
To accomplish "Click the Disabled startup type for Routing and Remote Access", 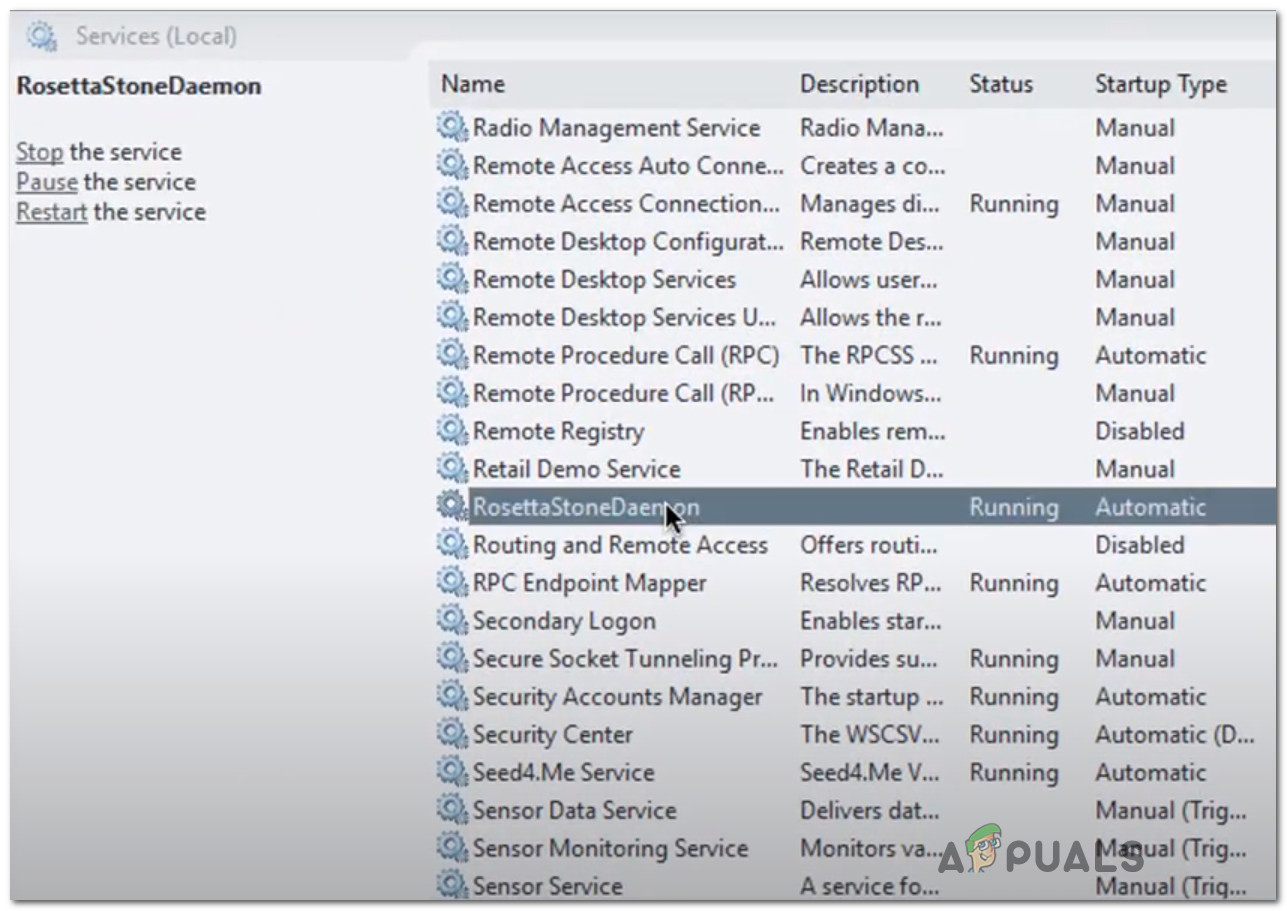I will click(x=1139, y=545).
